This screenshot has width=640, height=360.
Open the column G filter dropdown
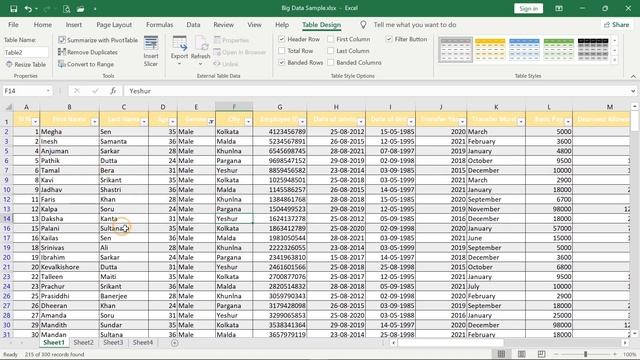tap(302, 122)
